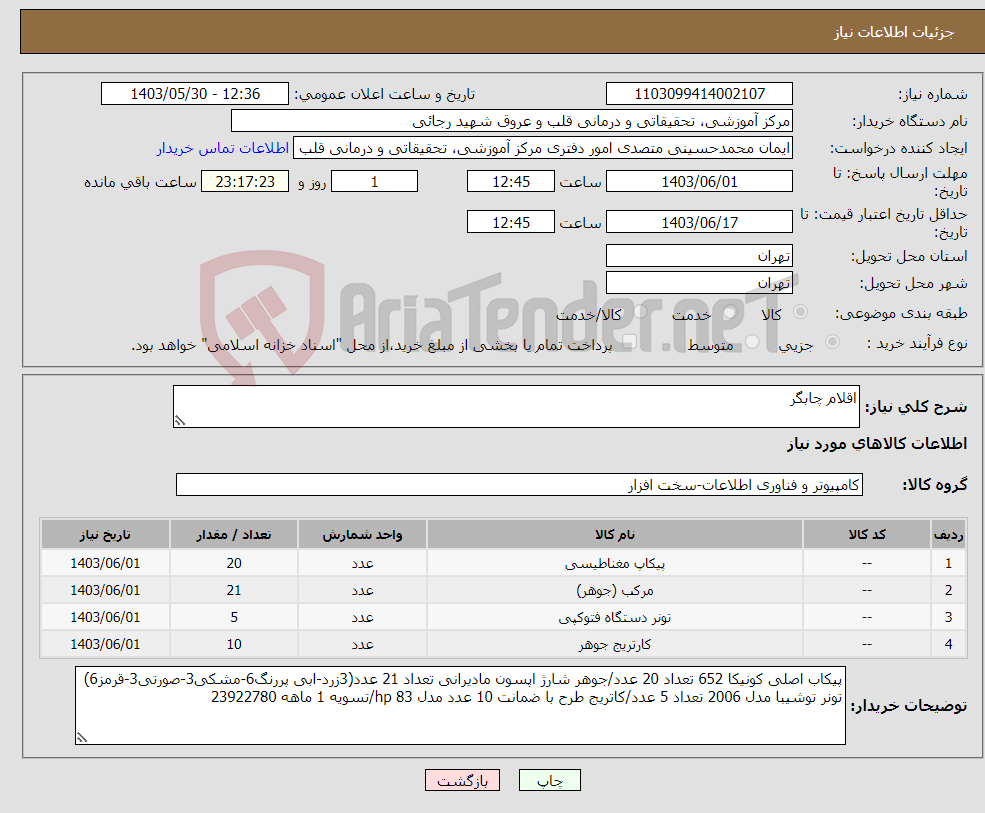Click the چاپ (print) button
The width and height of the screenshot is (985, 813).
tap(550, 780)
